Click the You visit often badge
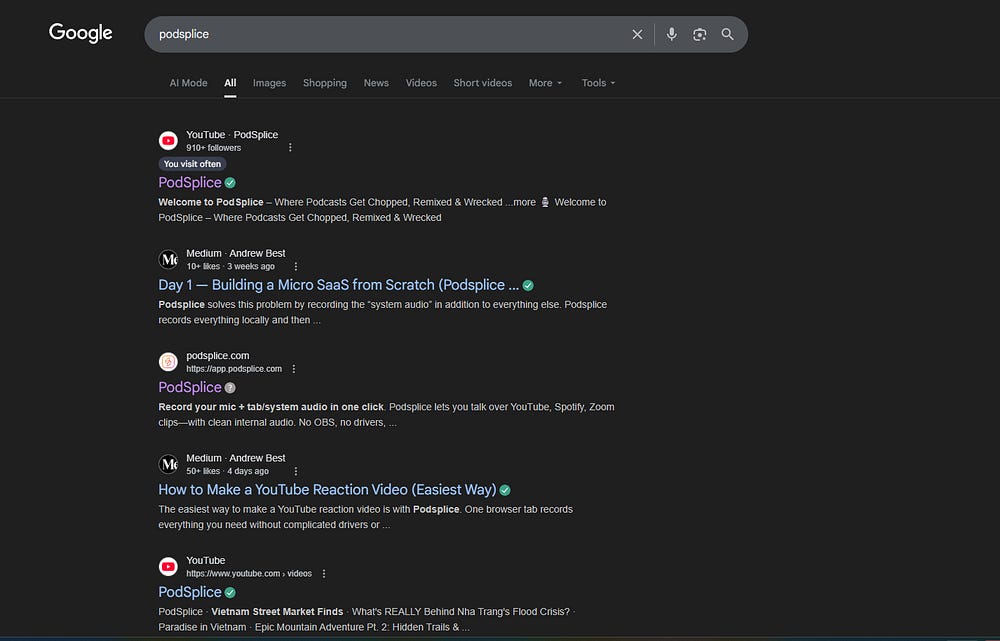The height and width of the screenshot is (641, 1000). pyautogui.click(x=192, y=164)
